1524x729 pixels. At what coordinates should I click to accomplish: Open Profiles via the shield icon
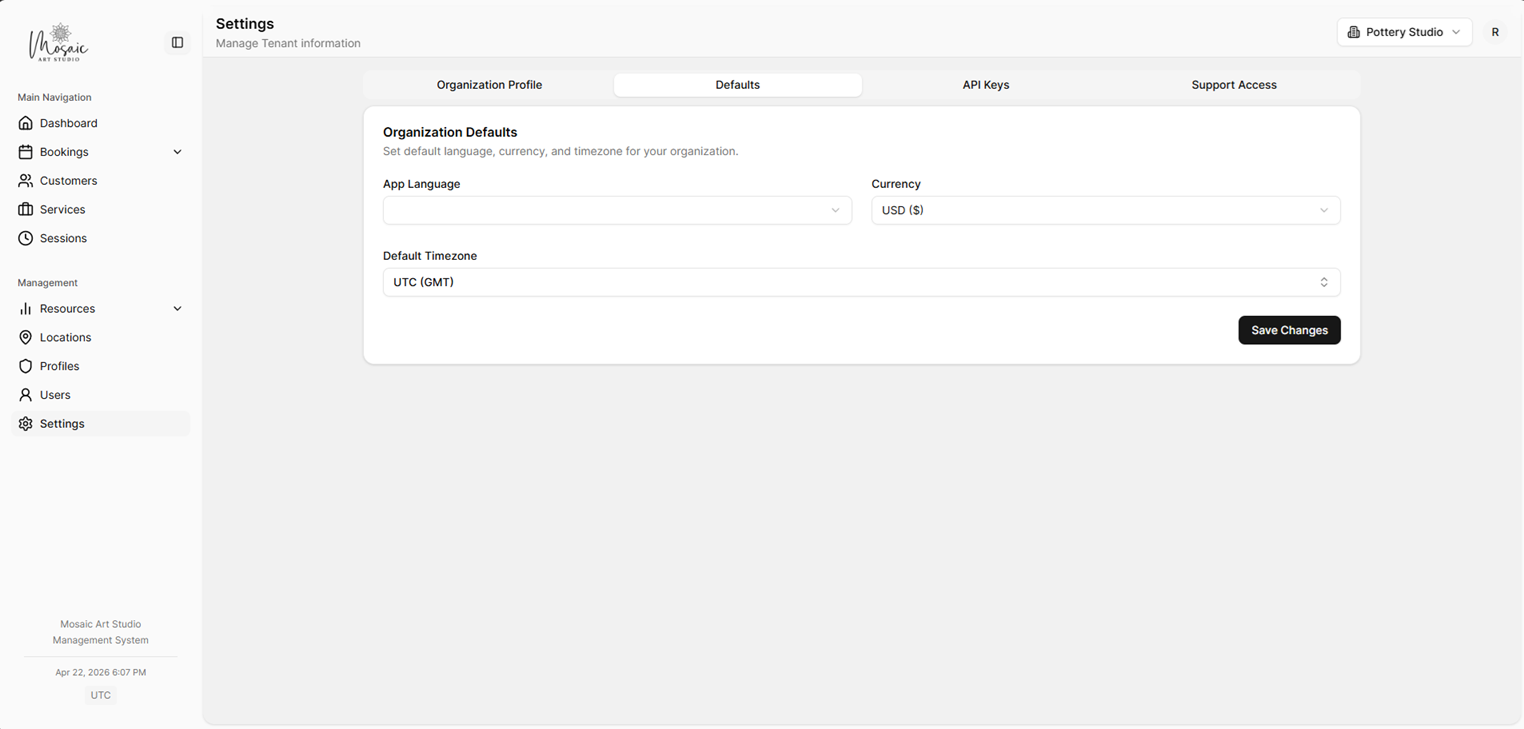(25, 366)
